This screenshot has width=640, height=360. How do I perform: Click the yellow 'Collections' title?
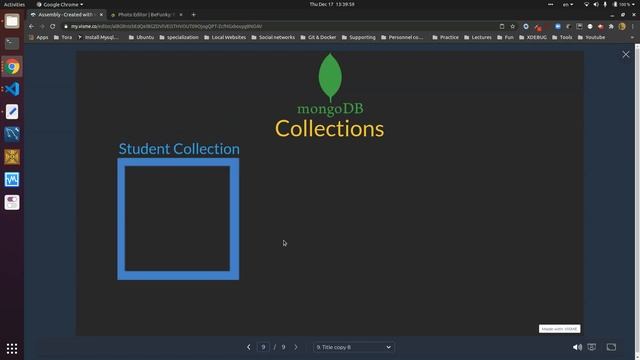(x=329, y=129)
